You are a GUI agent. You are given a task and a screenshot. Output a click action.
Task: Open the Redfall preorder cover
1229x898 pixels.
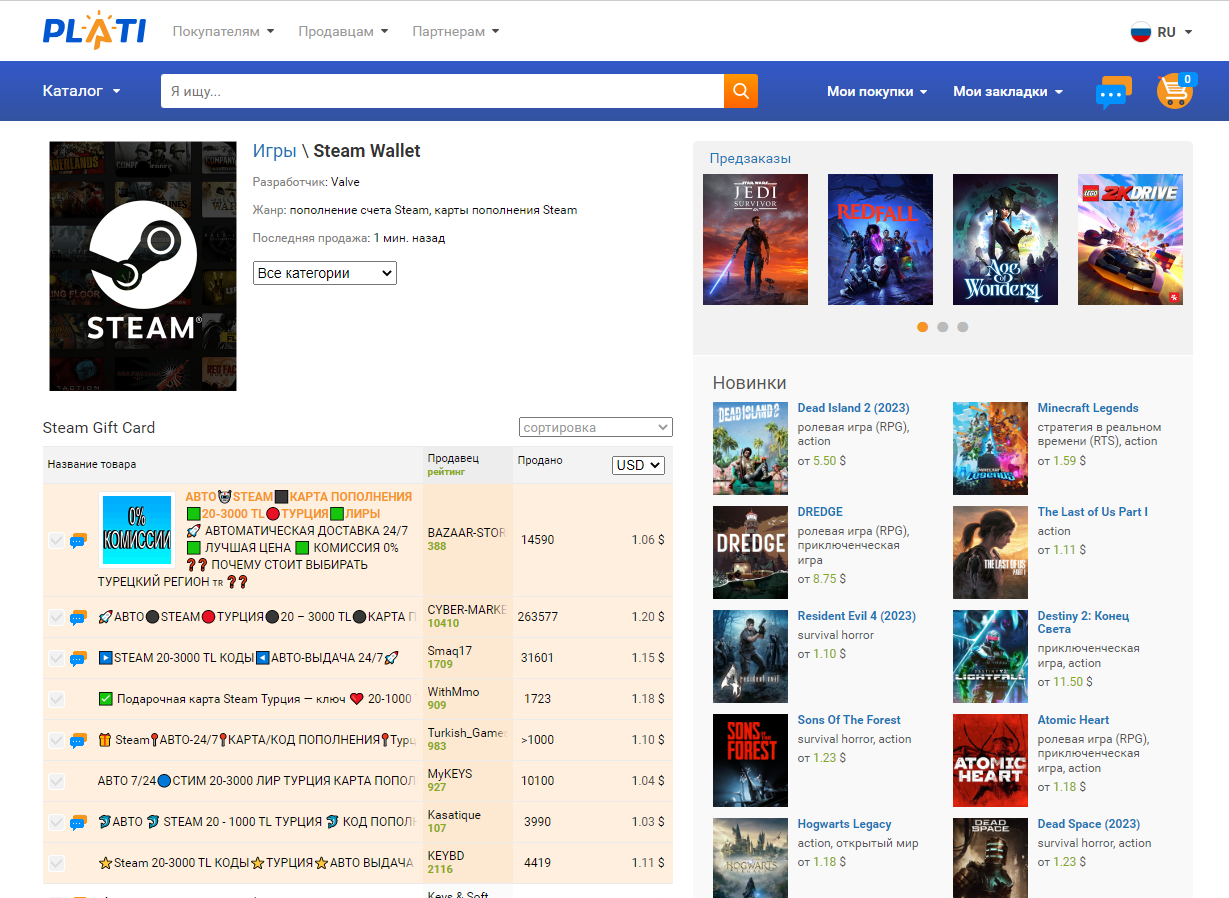point(880,240)
